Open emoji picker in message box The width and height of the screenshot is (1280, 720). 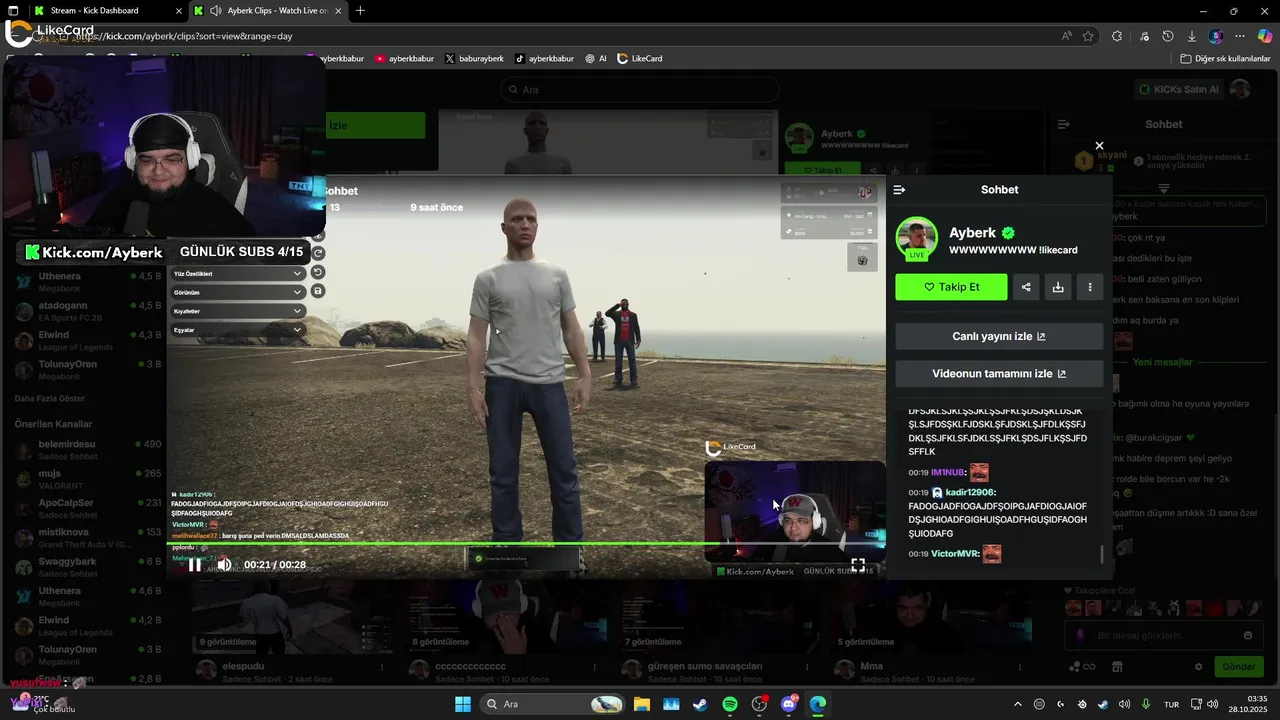1248,635
